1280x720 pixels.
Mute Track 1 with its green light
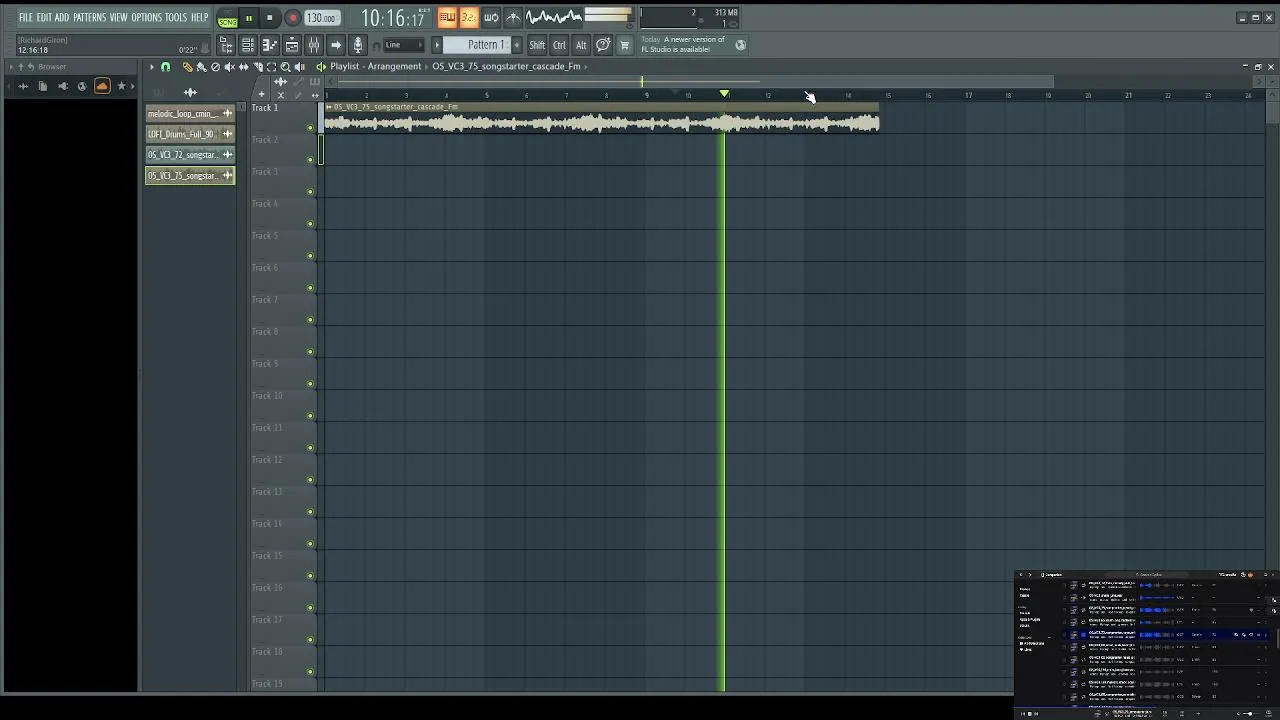point(310,128)
